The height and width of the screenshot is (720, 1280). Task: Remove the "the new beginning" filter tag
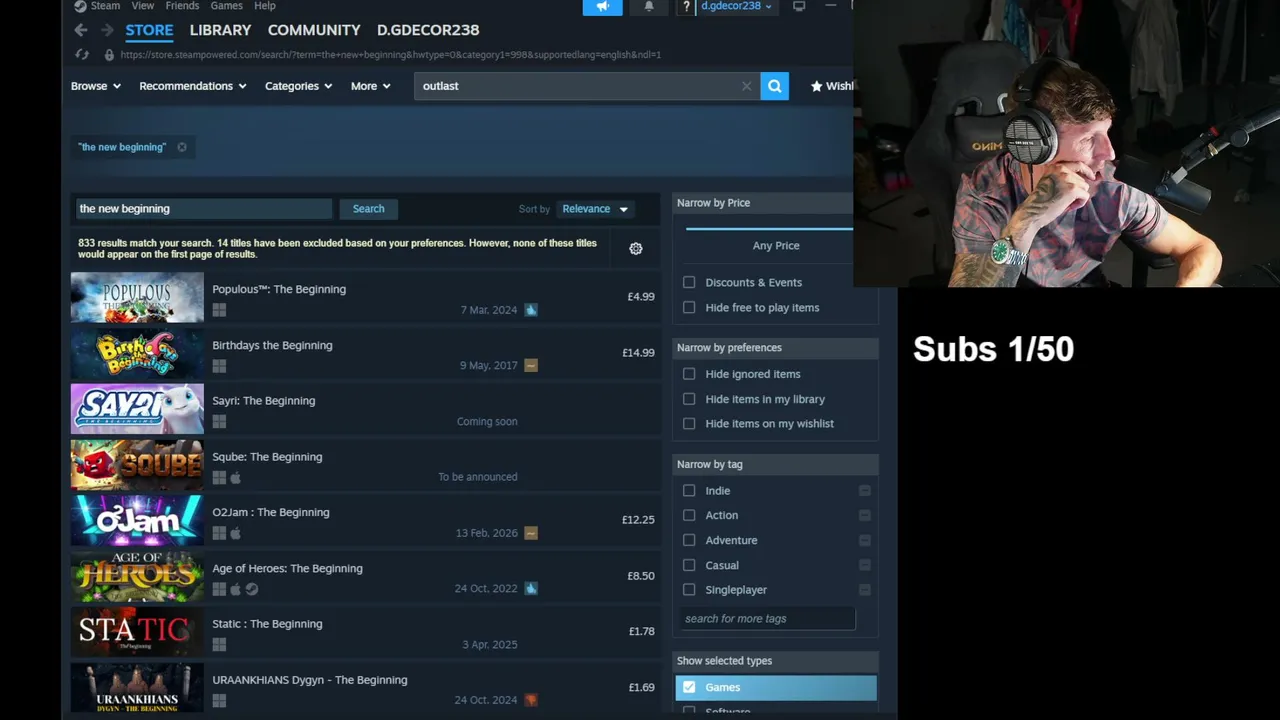(182, 147)
